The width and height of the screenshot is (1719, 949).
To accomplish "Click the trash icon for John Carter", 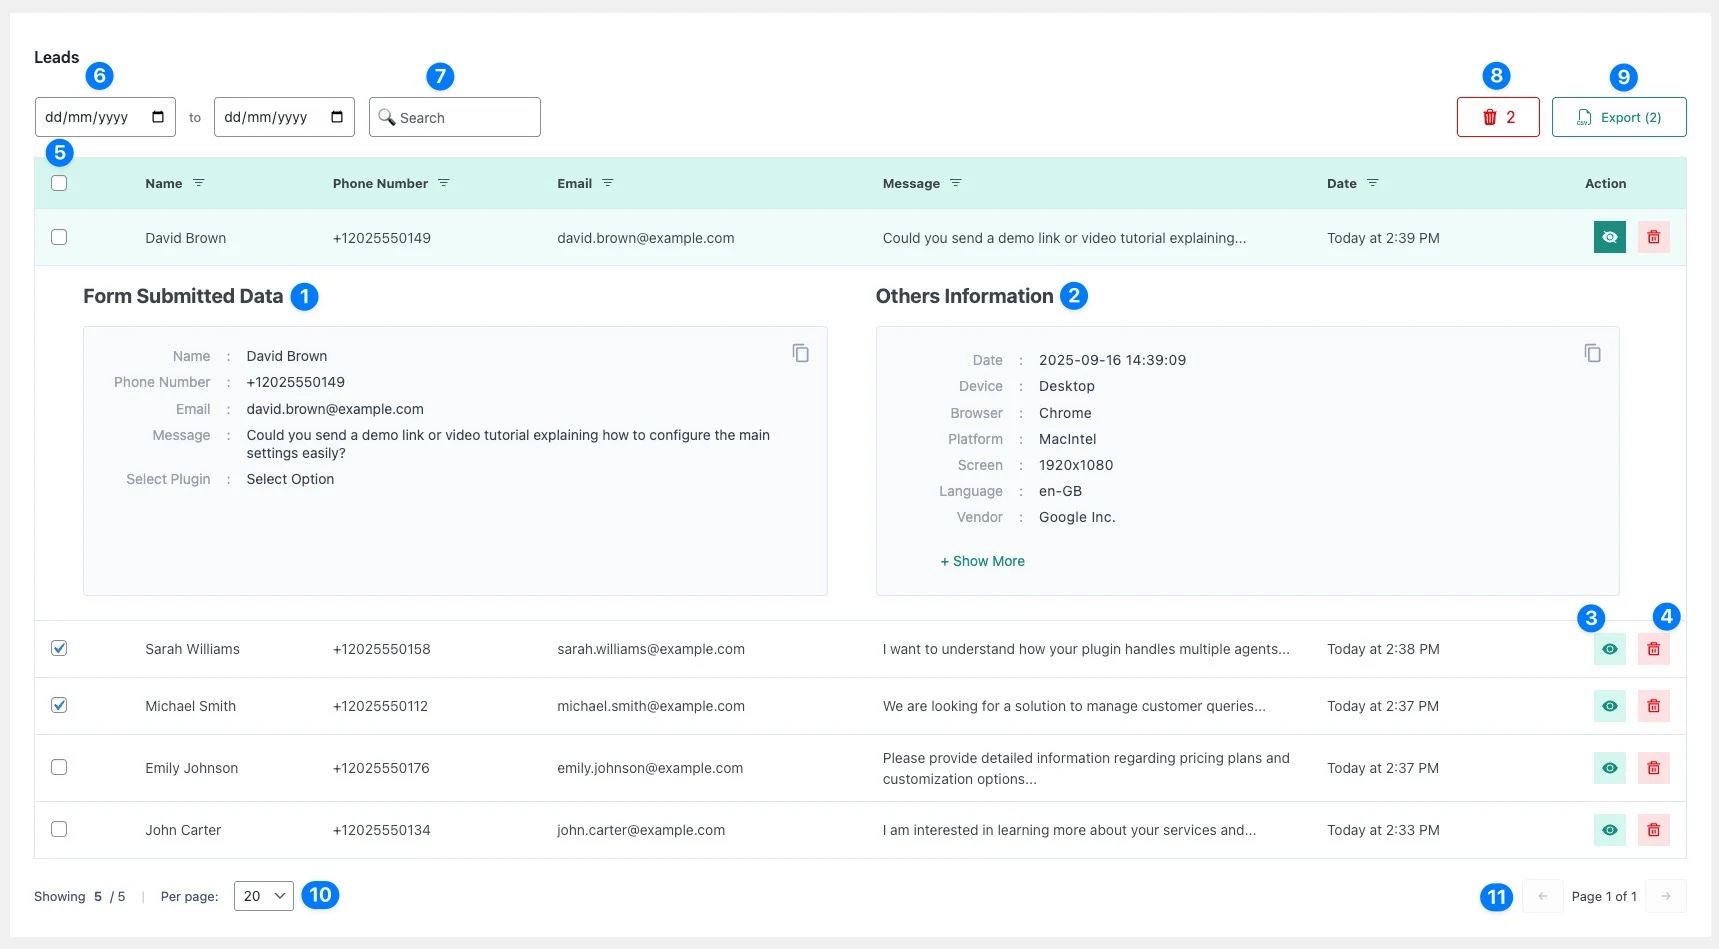I will click(x=1653, y=830).
